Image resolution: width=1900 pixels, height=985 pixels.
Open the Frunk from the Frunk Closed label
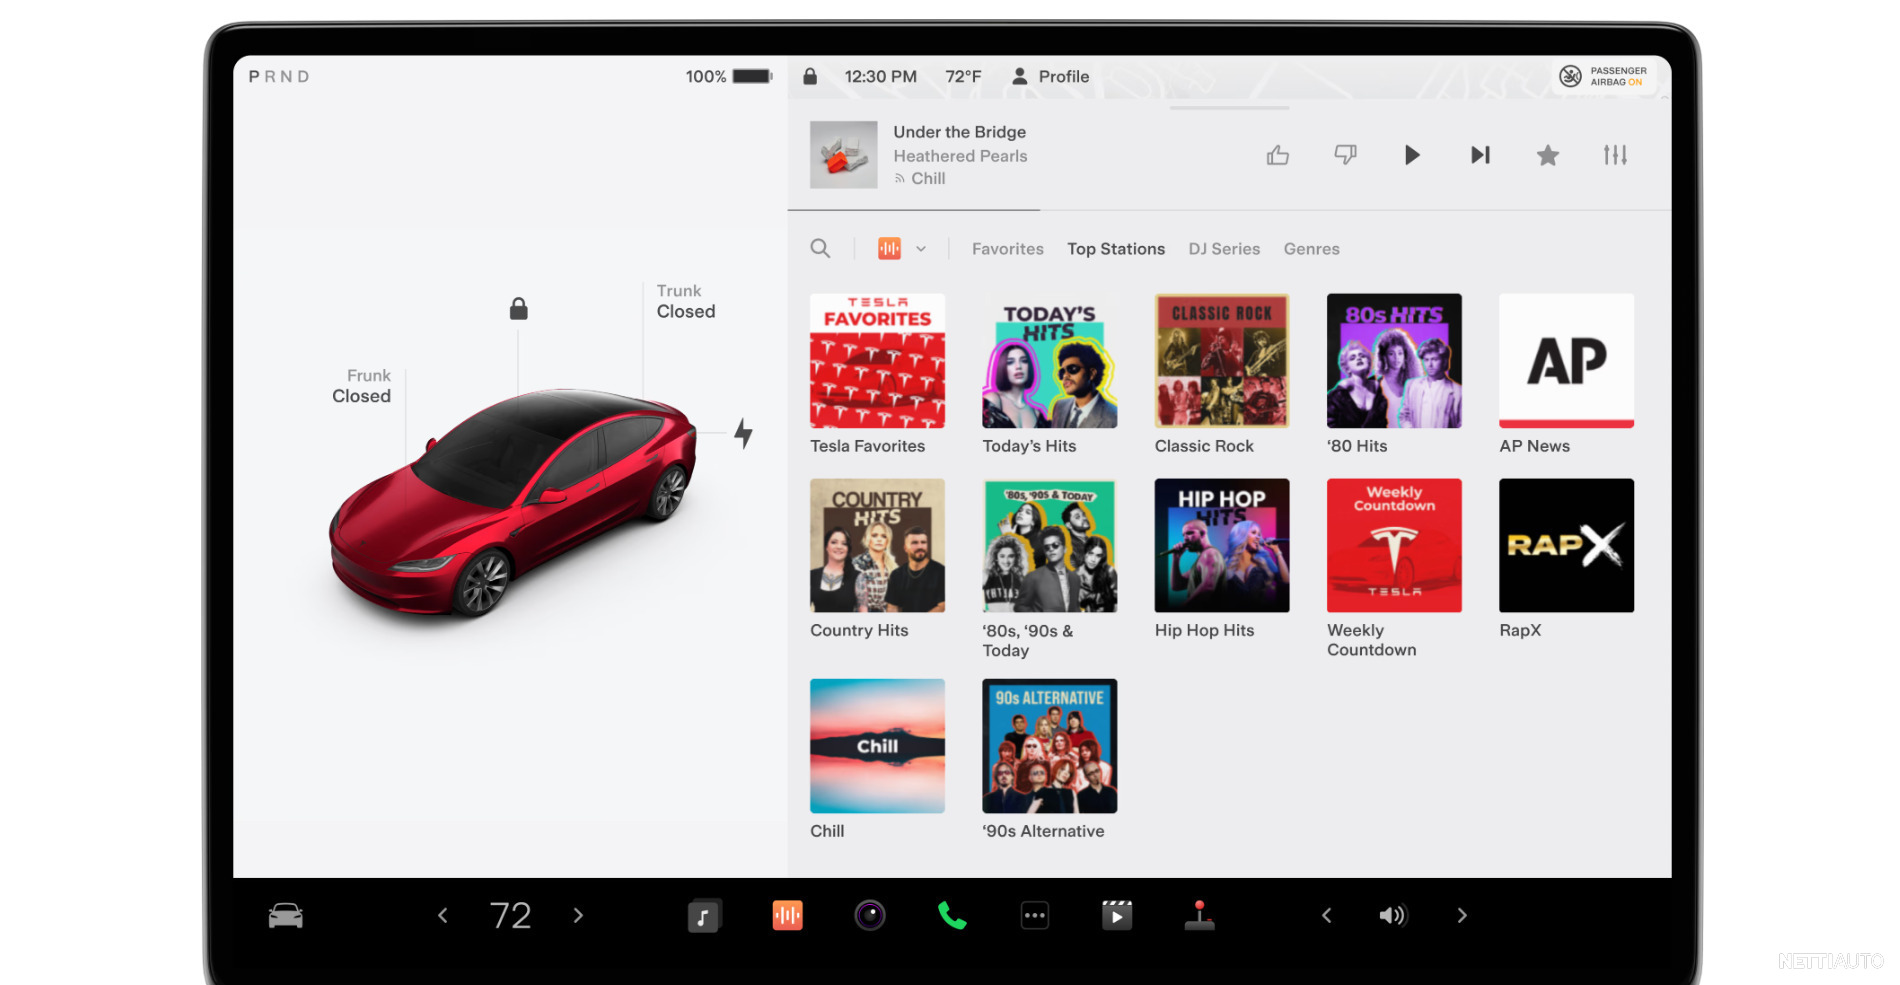(361, 386)
